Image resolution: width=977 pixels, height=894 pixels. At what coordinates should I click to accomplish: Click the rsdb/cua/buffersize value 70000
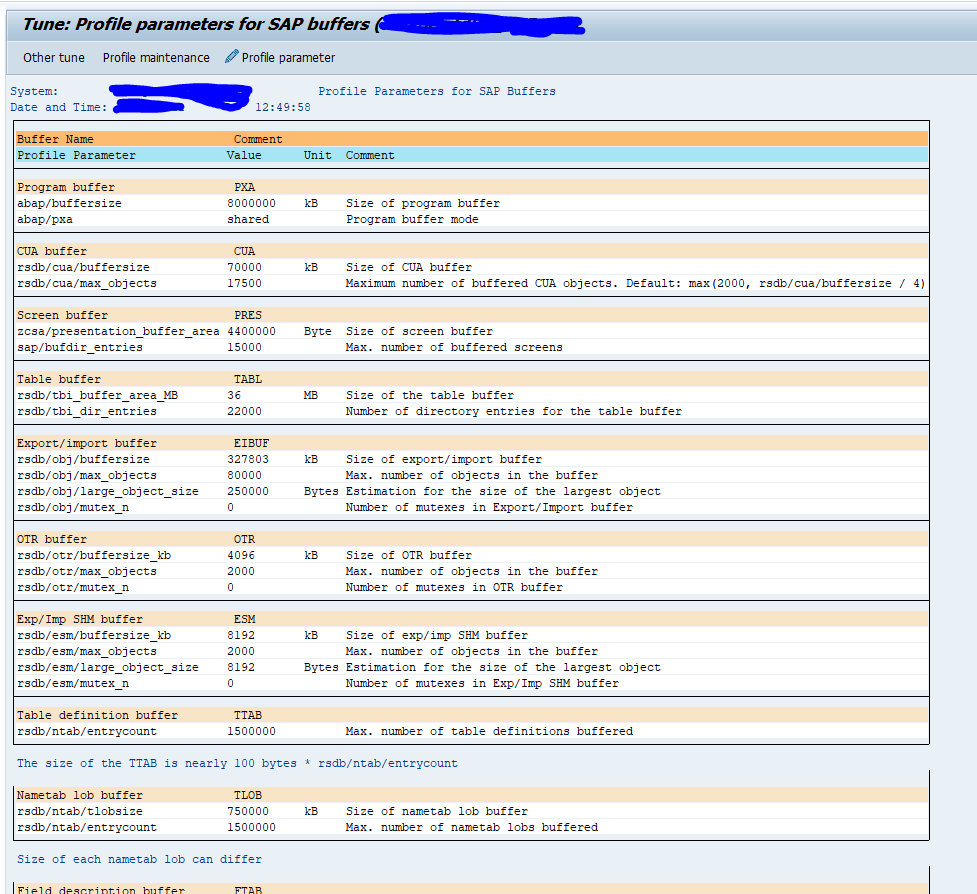tap(244, 267)
